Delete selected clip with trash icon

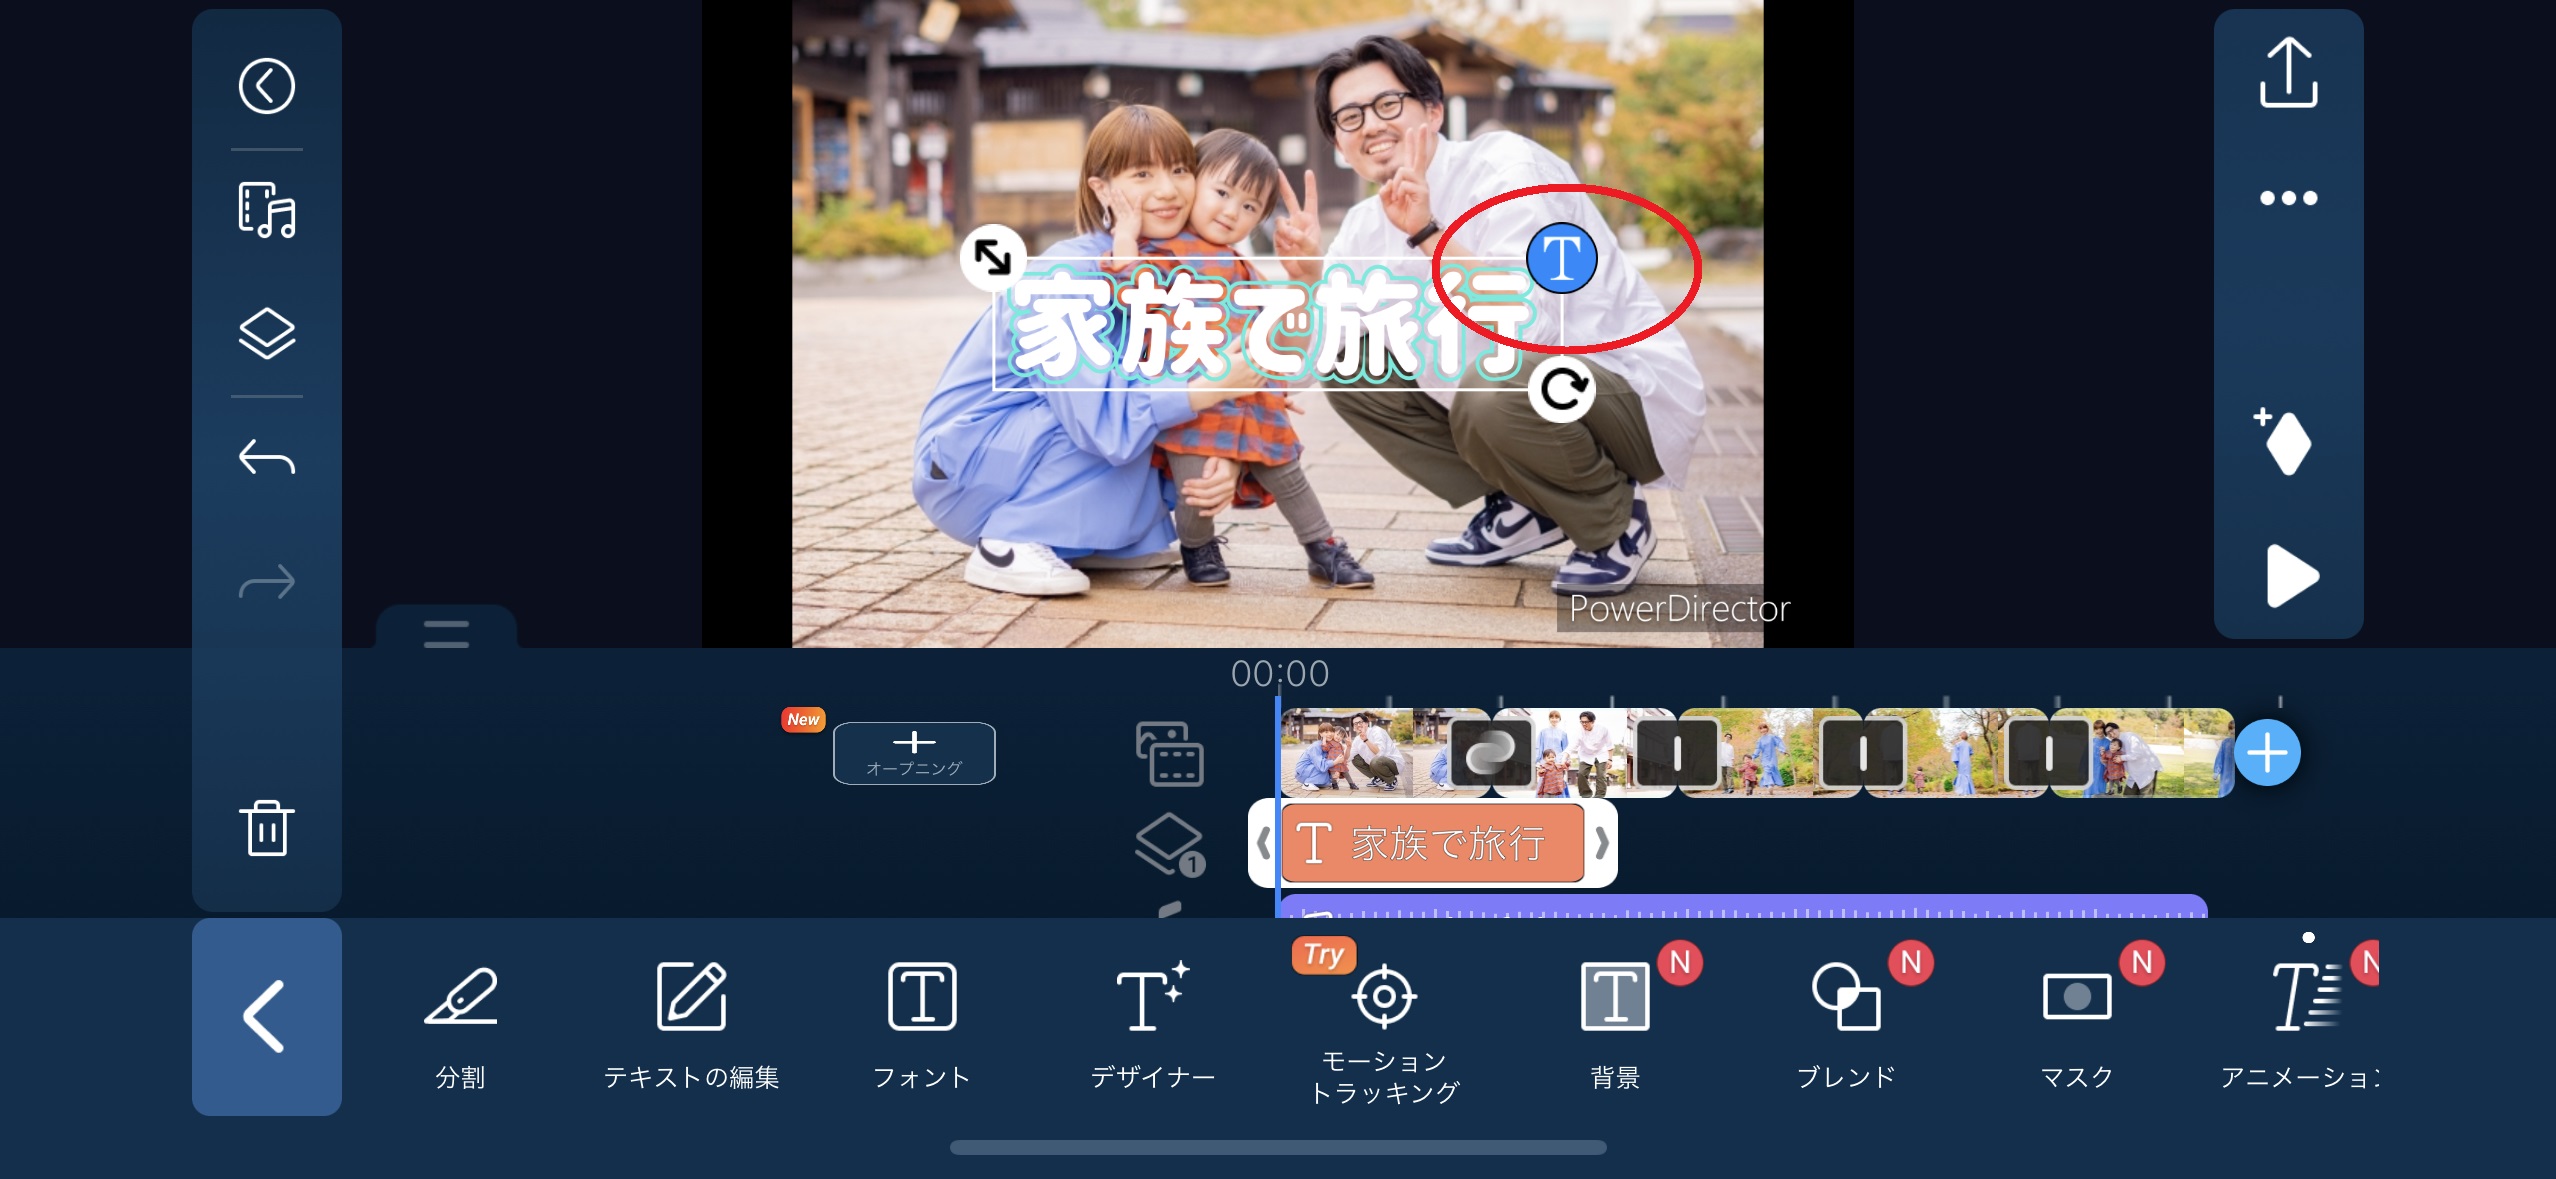coord(267,827)
